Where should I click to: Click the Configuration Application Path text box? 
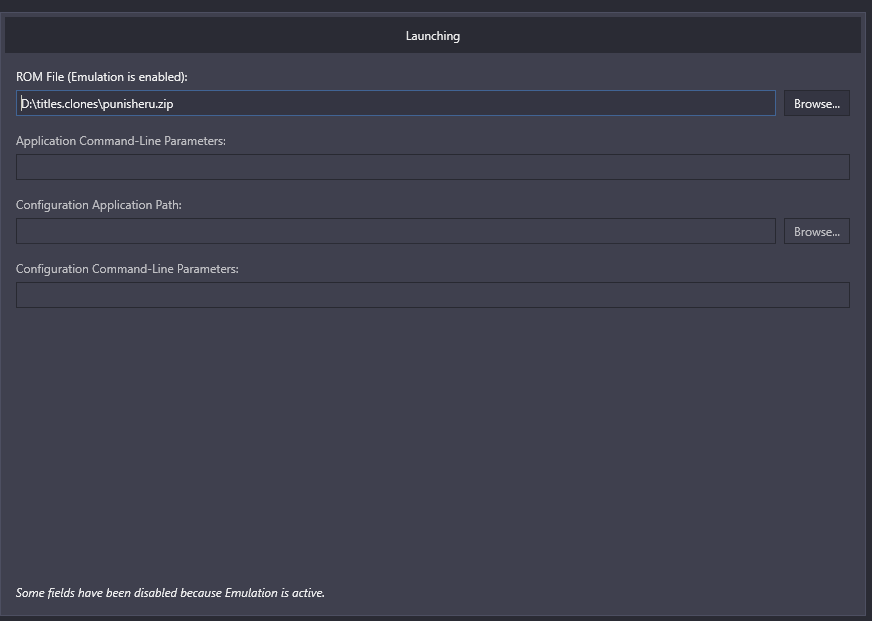tap(395, 231)
